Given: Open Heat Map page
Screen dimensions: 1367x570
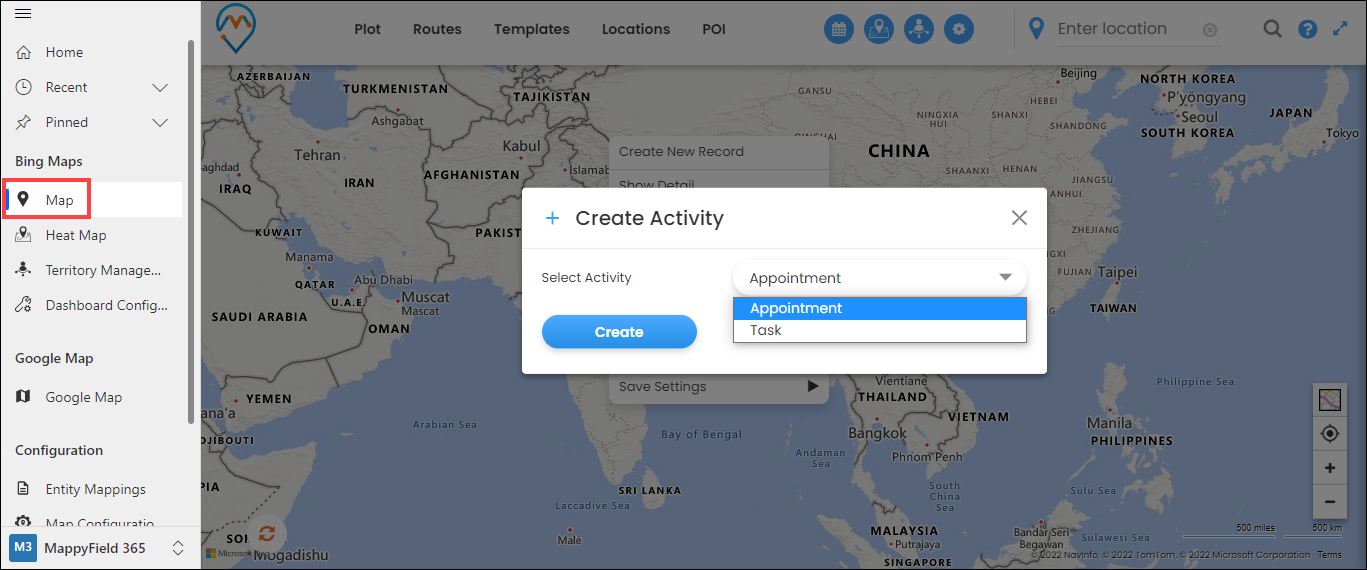Looking at the screenshot, I should point(75,235).
